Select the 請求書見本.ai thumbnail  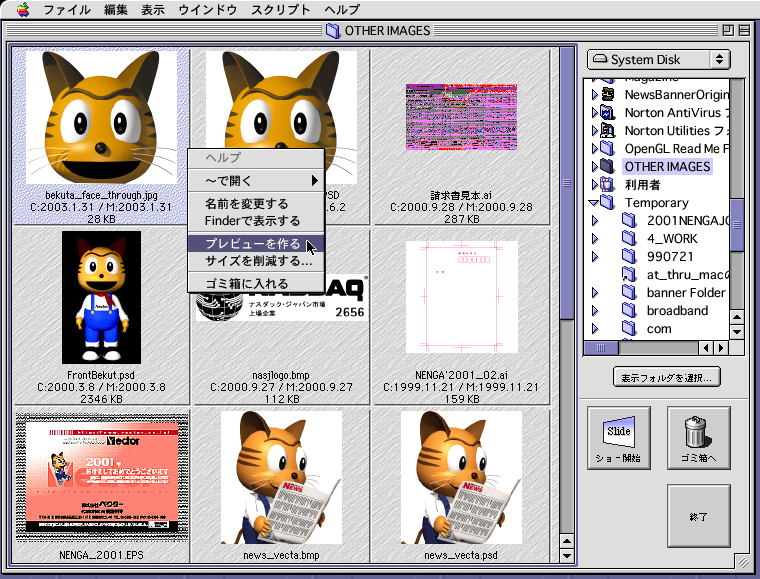[x=461, y=117]
